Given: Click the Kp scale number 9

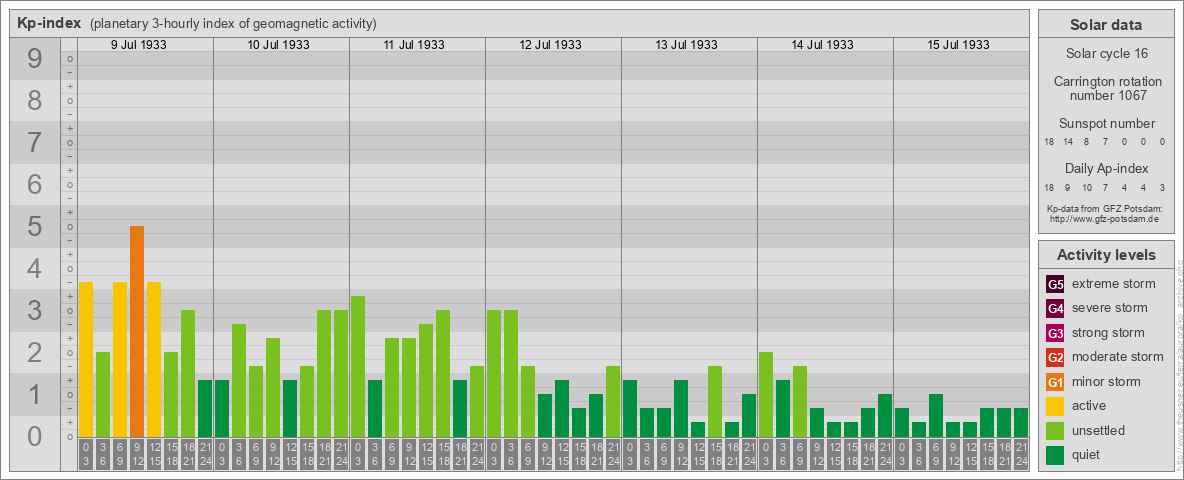Looking at the screenshot, I should (34, 59).
